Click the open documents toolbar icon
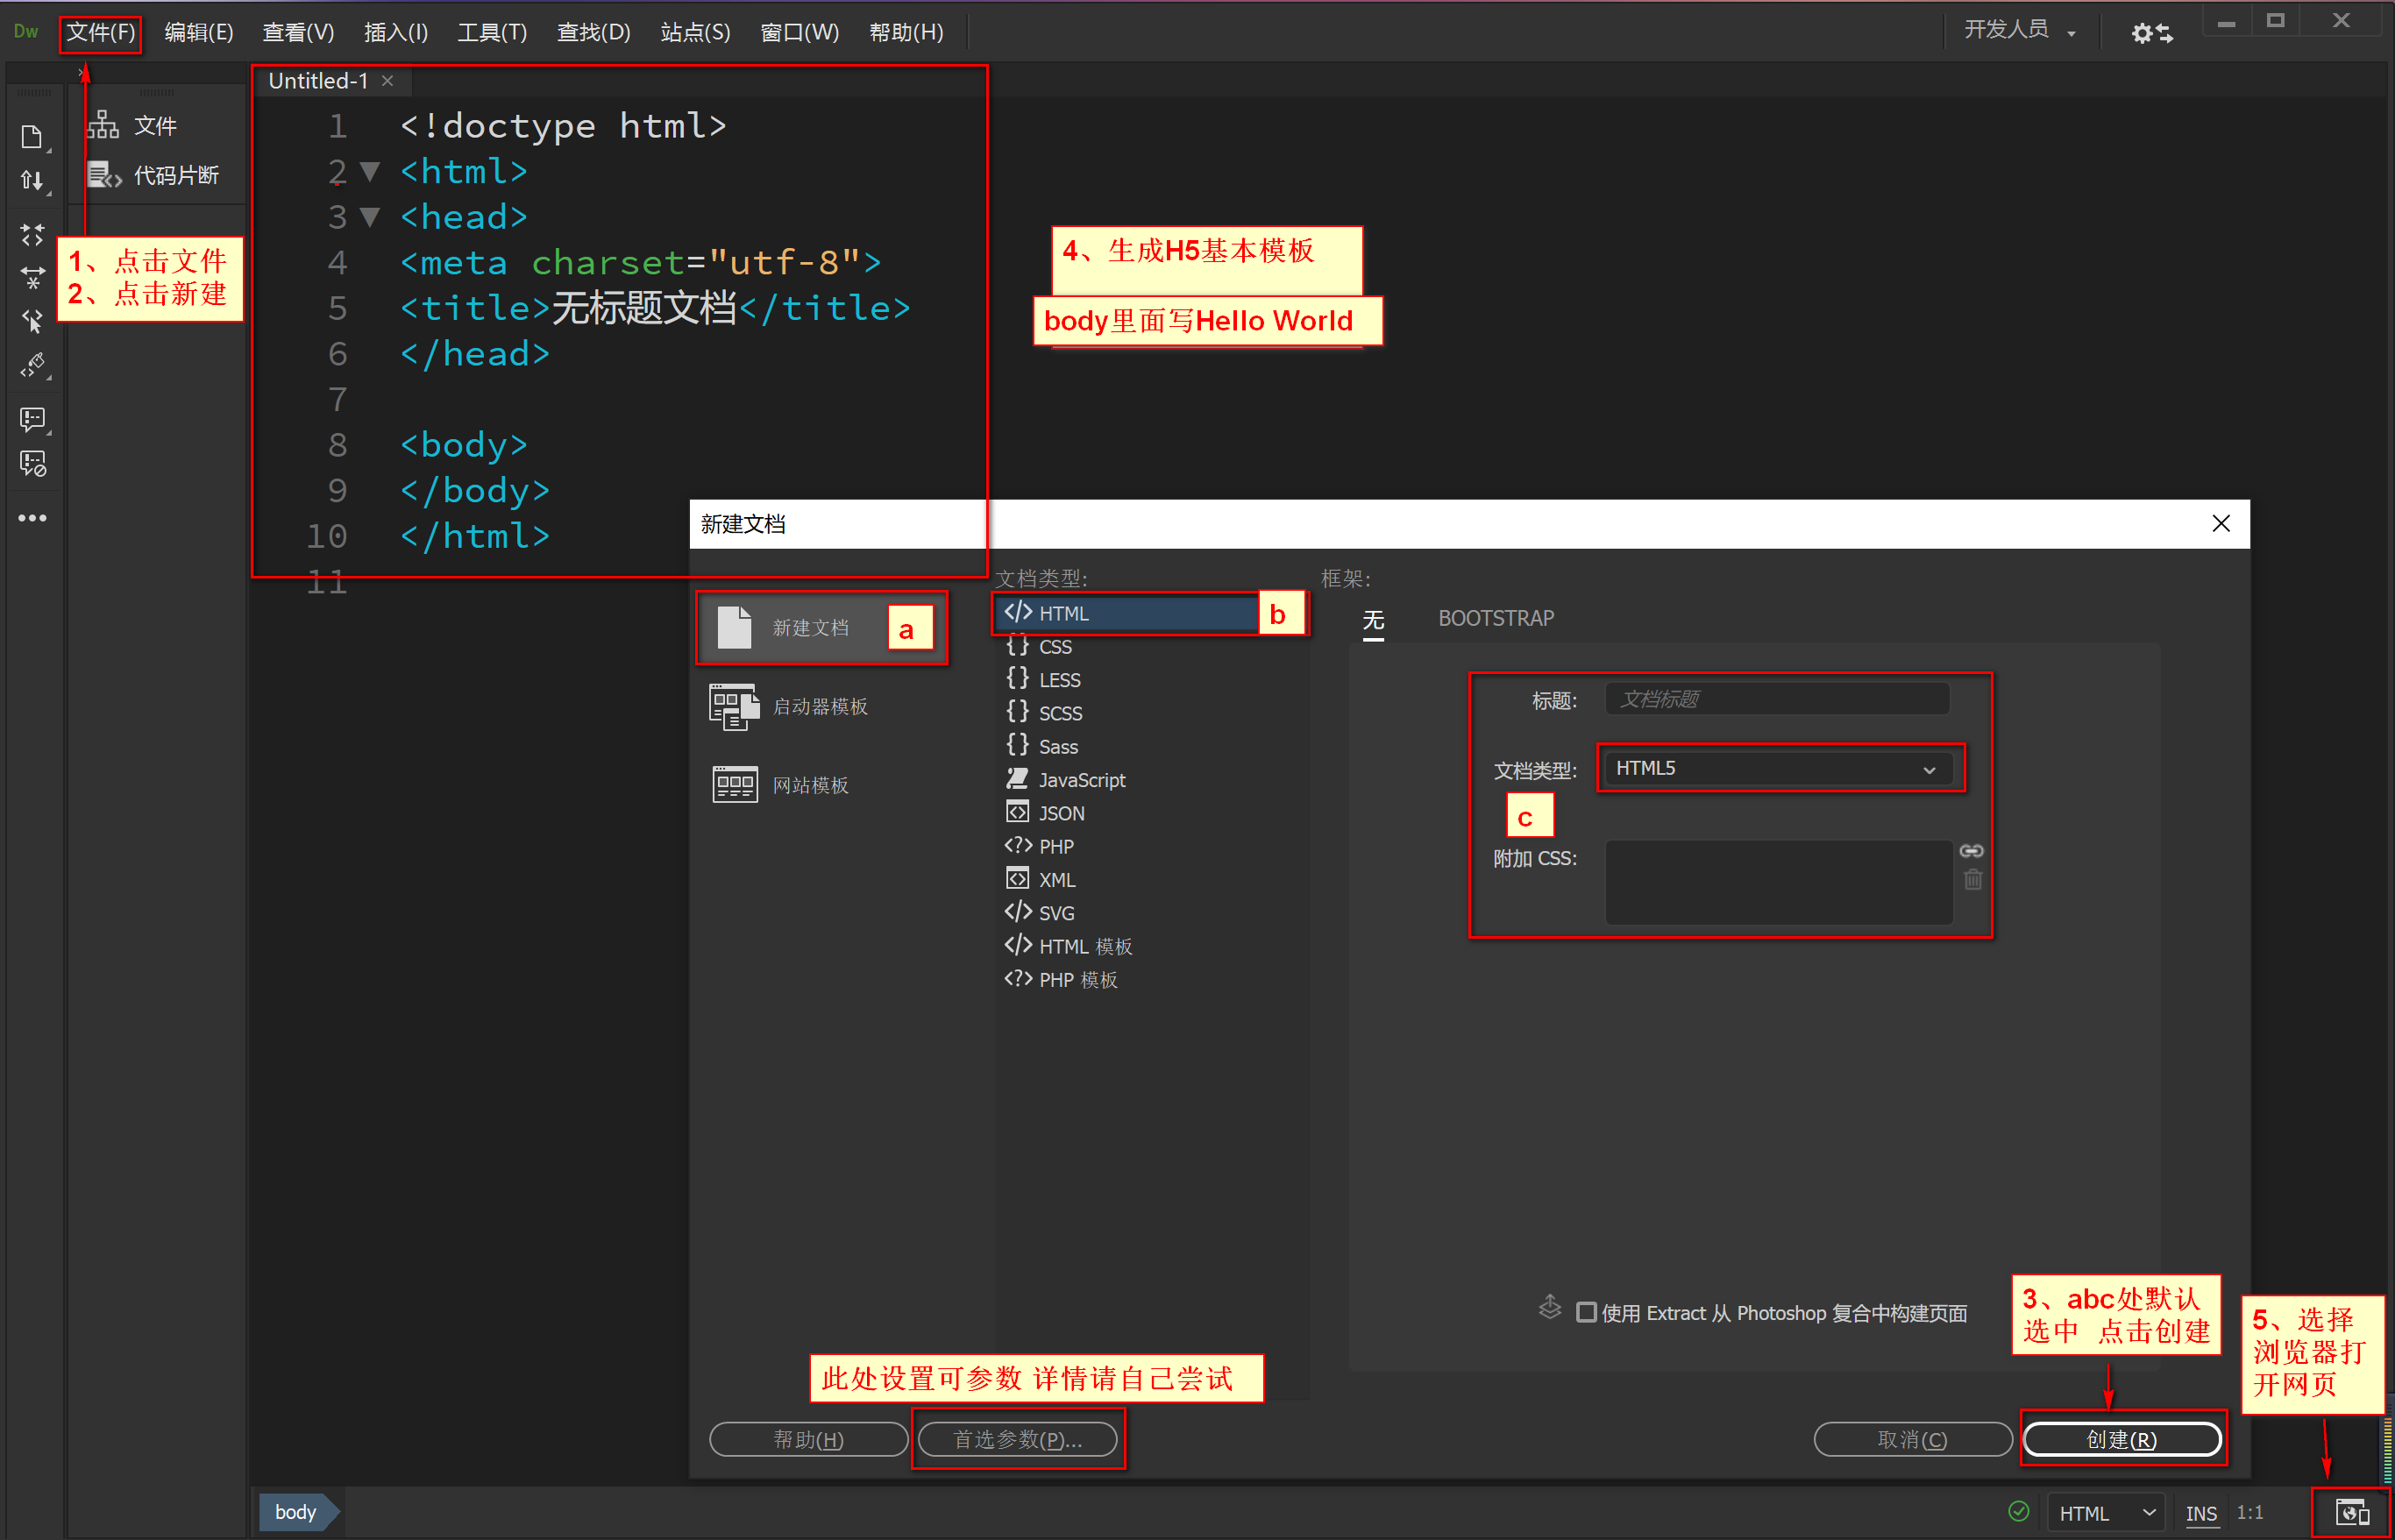Image resolution: width=2395 pixels, height=1540 pixels. [x=32, y=137]
